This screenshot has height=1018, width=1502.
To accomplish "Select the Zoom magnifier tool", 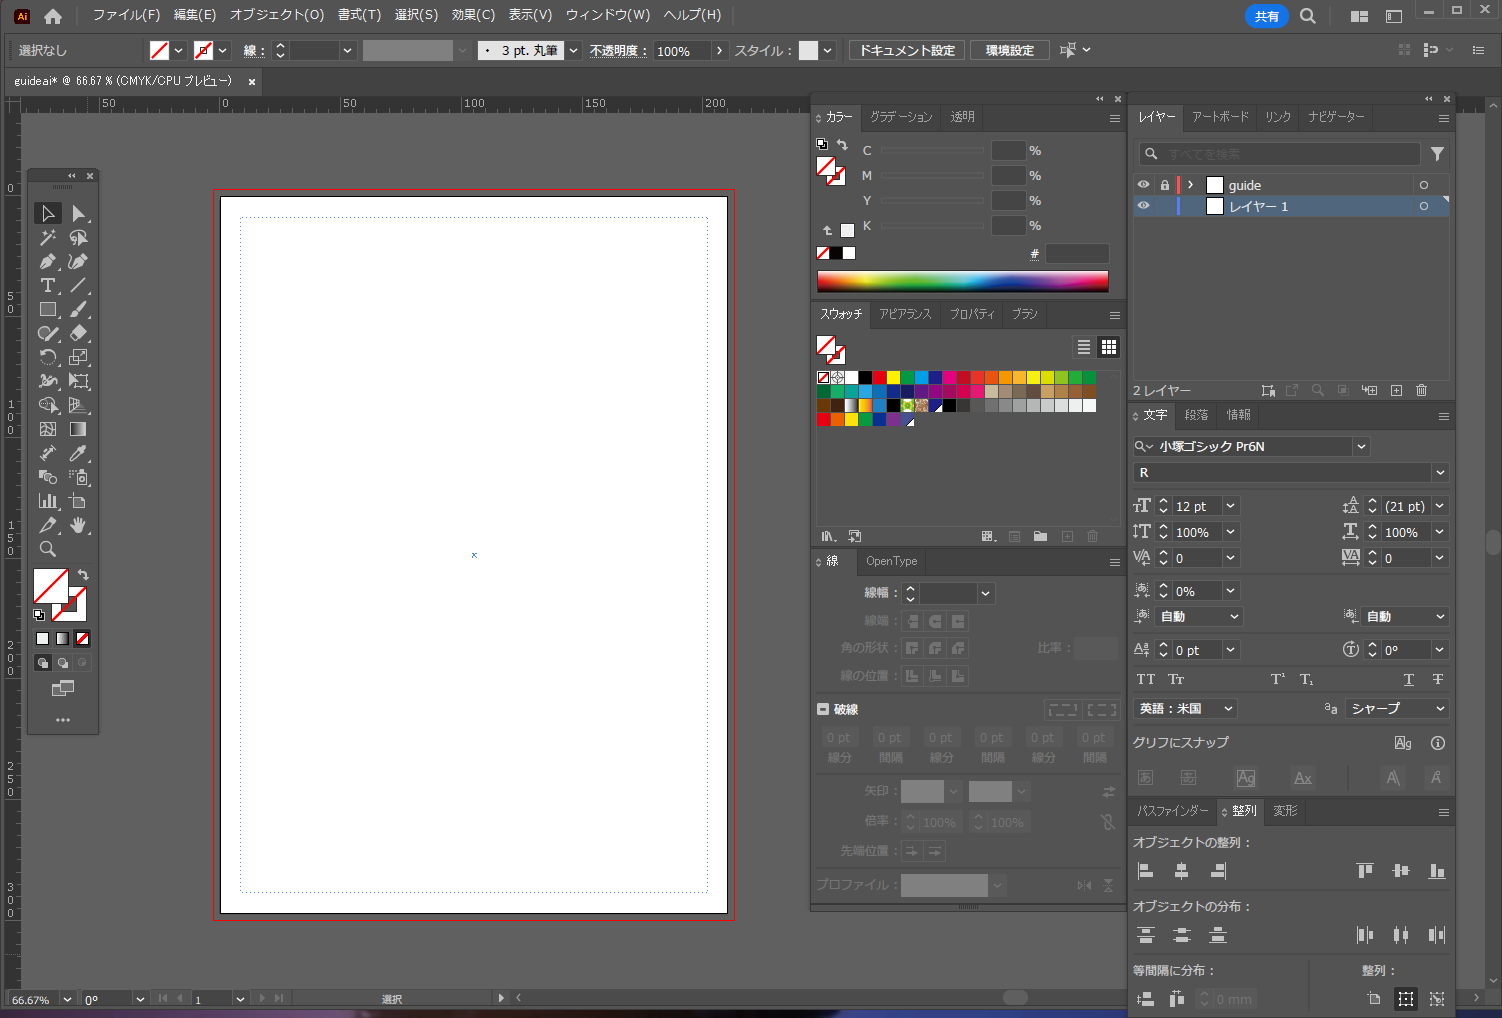I will [x=47, y=549].
